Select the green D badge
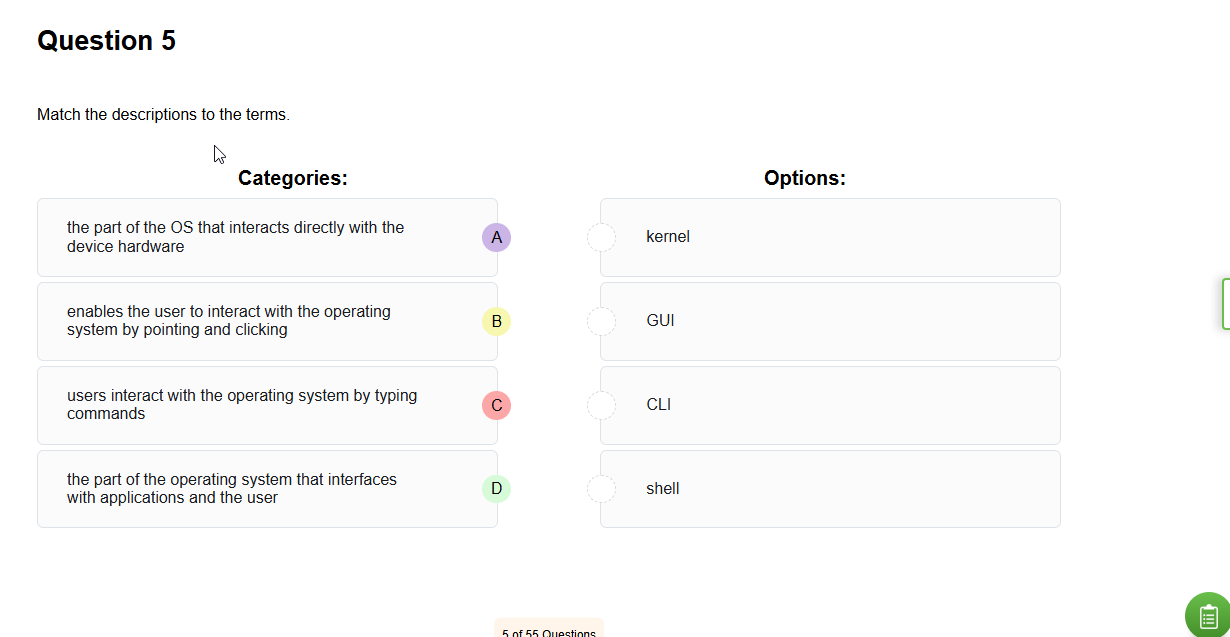1230x637 pixels. (496, 489)
